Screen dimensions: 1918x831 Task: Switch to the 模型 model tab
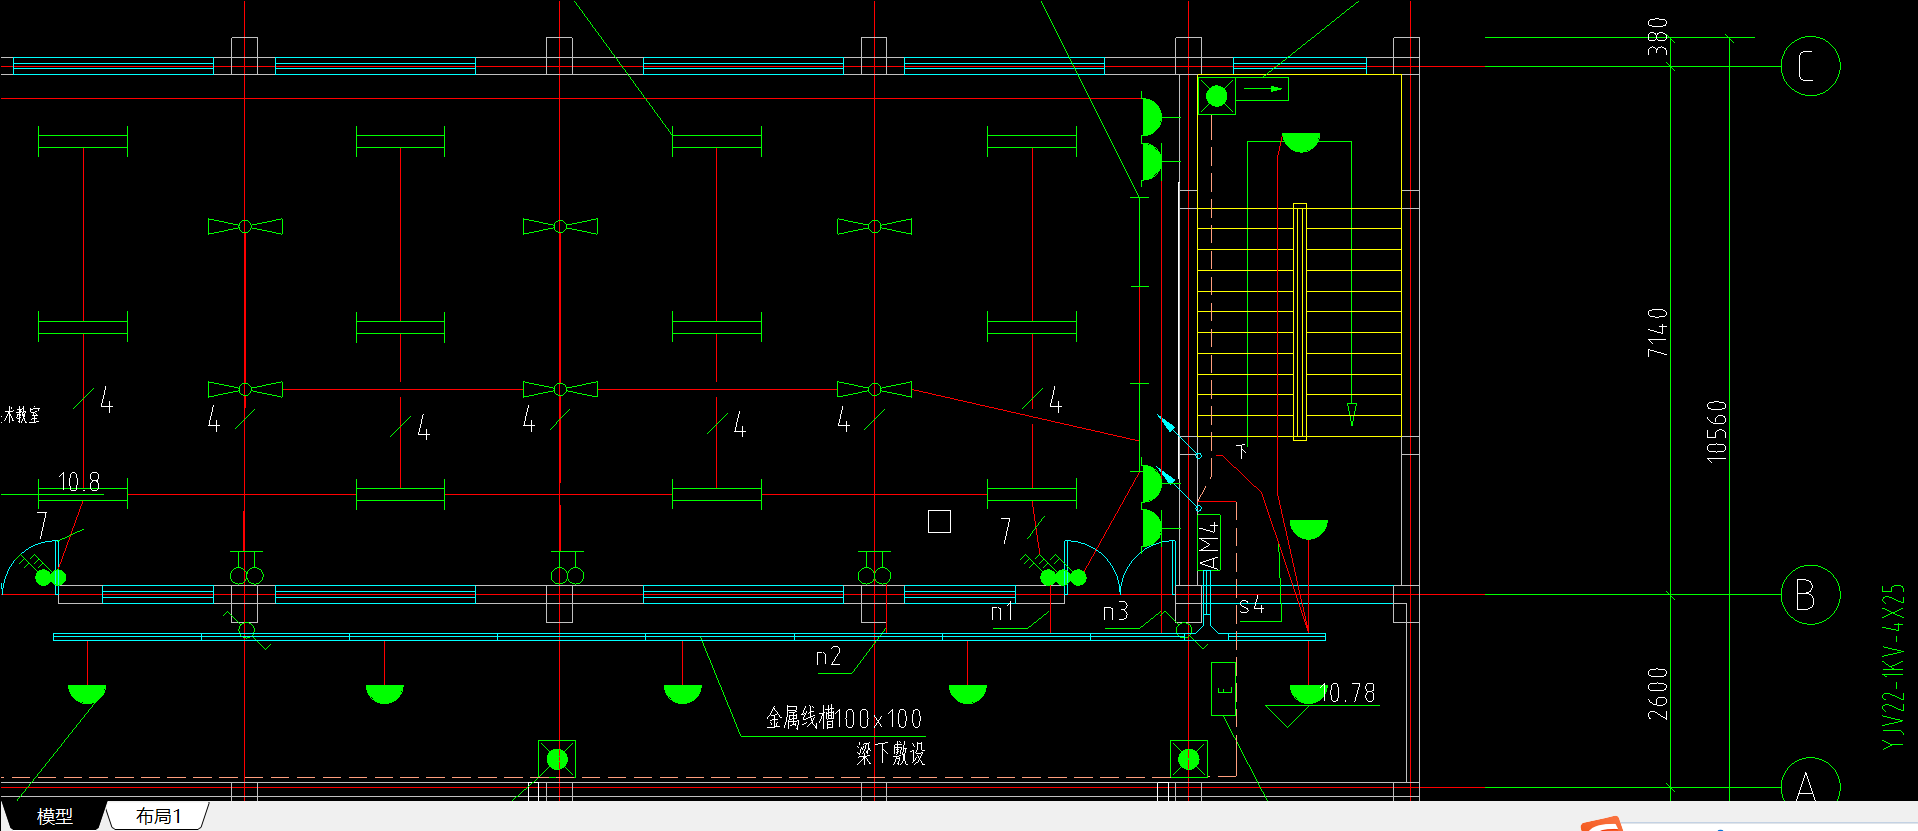click(x=54, y=816)
